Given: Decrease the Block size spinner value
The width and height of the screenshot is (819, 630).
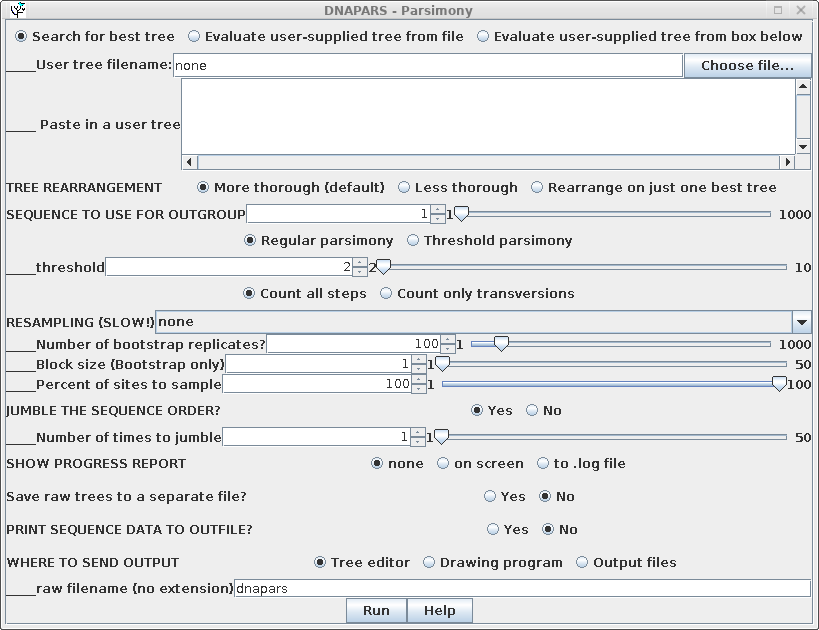Looking at the screenshot, I should (x=419, y=369).
